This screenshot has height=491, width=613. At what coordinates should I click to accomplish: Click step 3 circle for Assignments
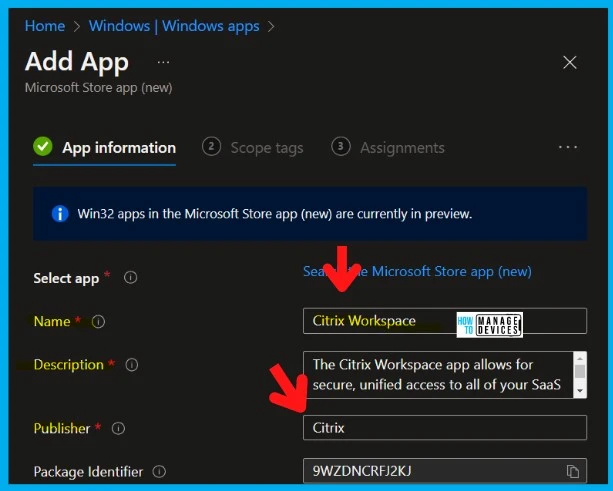(341, 147)
